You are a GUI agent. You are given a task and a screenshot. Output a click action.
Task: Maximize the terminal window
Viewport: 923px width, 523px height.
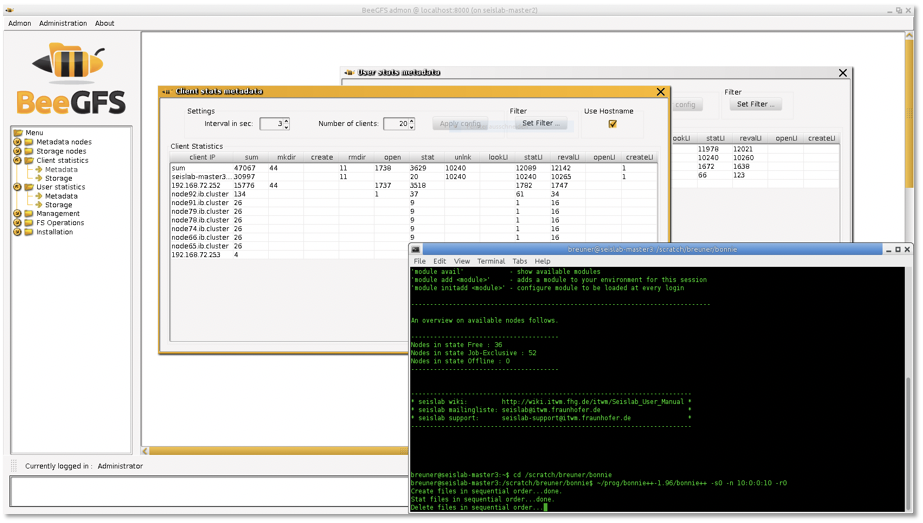tap(898, 250)
